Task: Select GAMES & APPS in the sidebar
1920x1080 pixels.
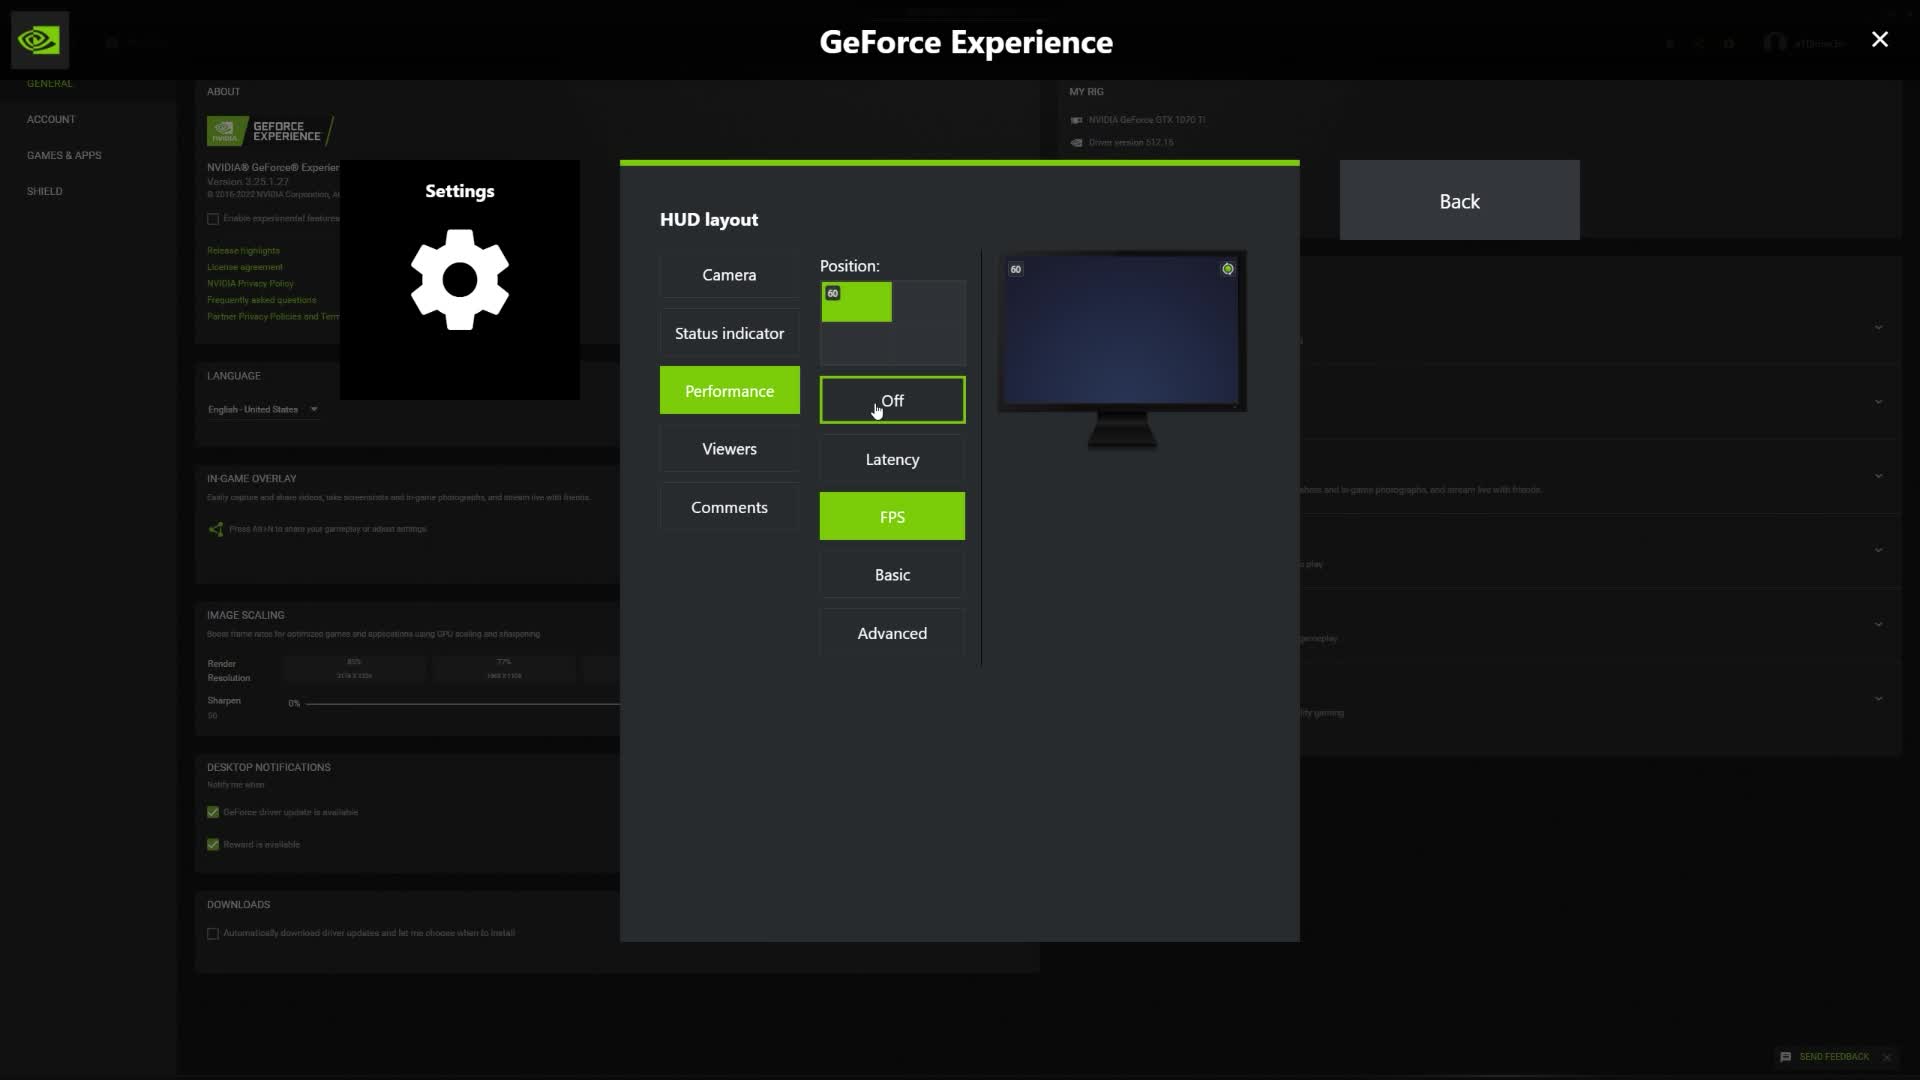Action: 64,155
